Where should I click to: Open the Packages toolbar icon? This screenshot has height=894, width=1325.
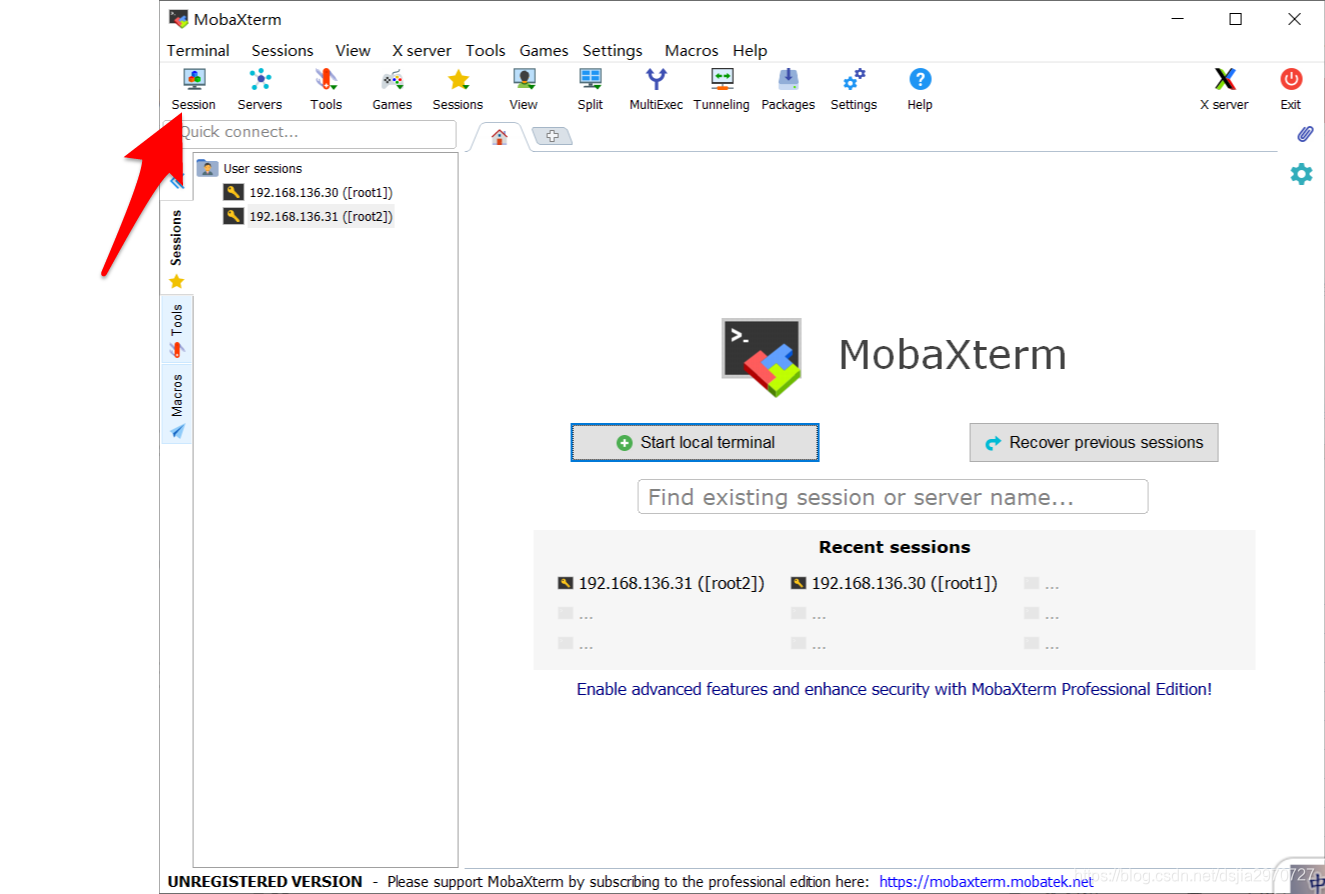click(788, 89)
